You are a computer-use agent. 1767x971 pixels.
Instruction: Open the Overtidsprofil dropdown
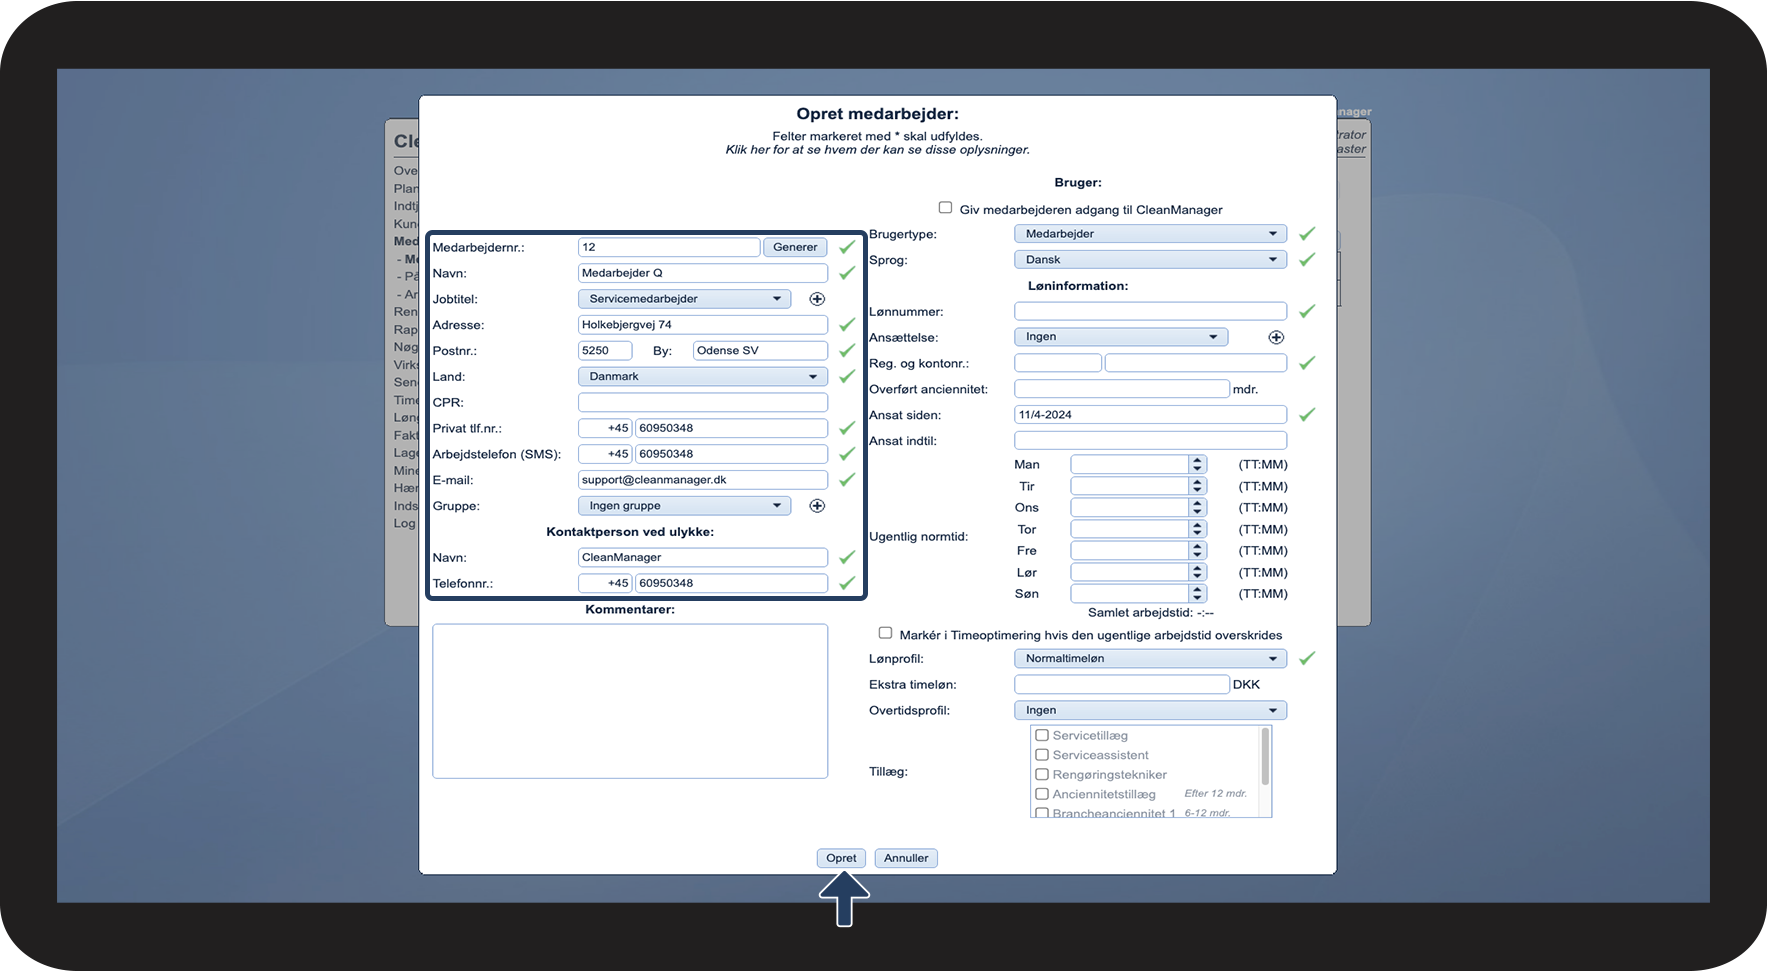pyautogui.click(x=1150, y=711)
